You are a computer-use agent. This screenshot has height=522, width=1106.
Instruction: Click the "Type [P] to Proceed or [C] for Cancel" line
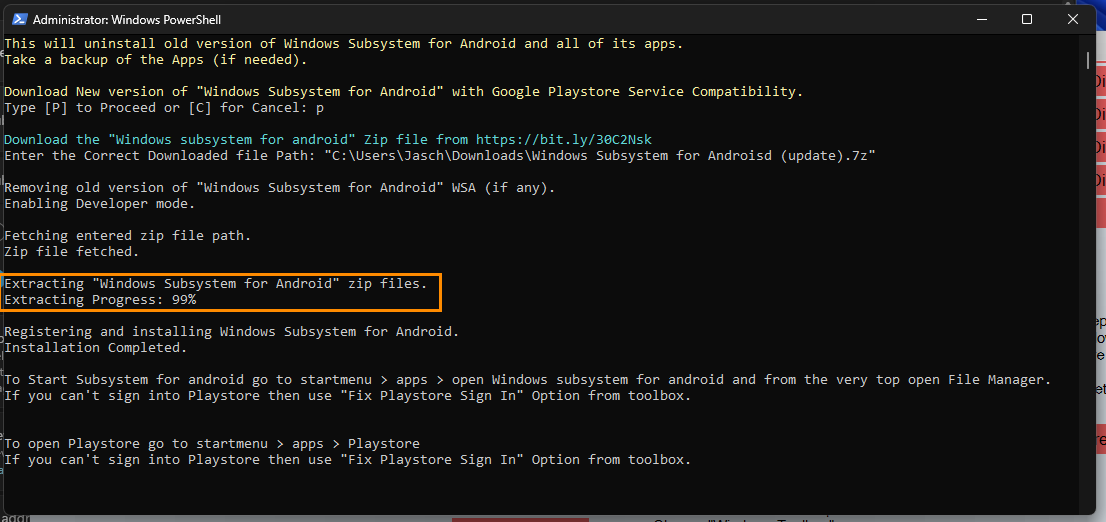[x=164, y=108]
